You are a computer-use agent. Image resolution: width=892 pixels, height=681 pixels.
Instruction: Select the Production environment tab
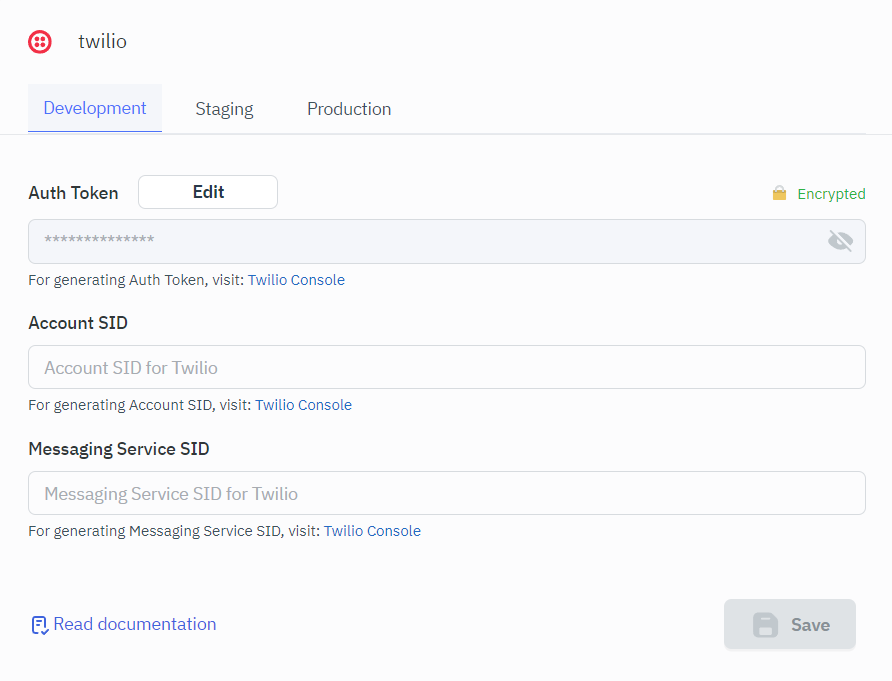coord(349,109)
